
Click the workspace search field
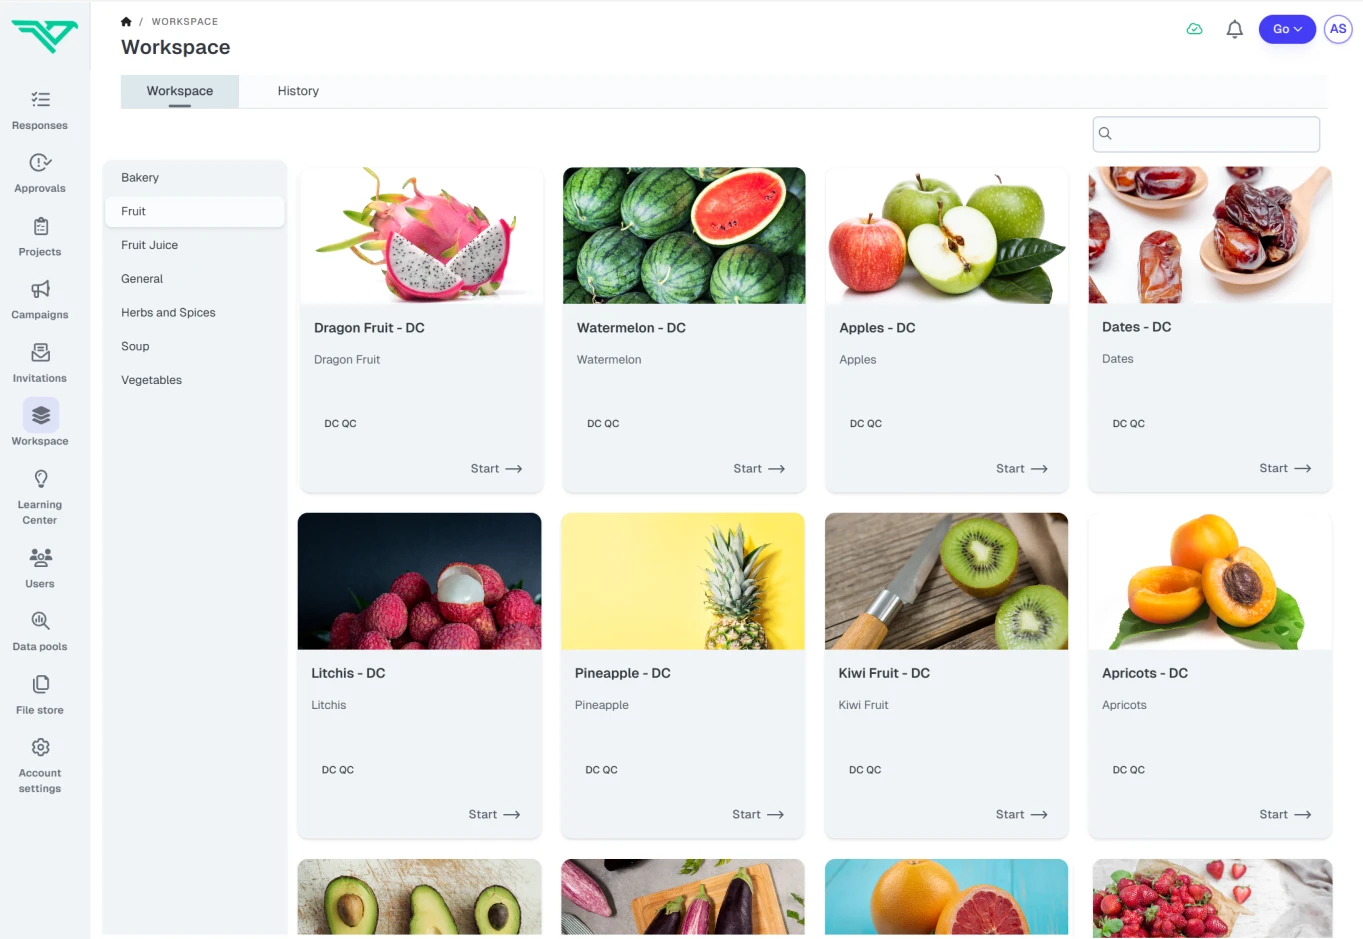(1206, 134)
